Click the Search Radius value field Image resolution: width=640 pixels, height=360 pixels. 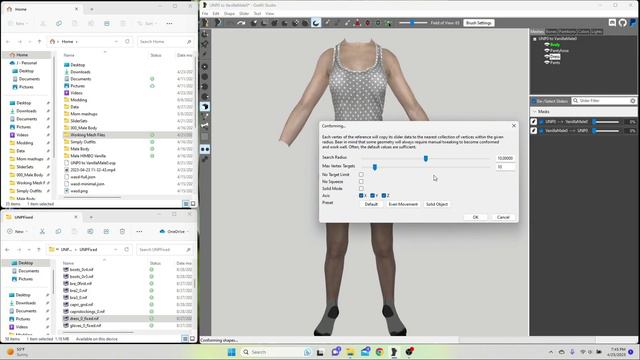[505, 158]
